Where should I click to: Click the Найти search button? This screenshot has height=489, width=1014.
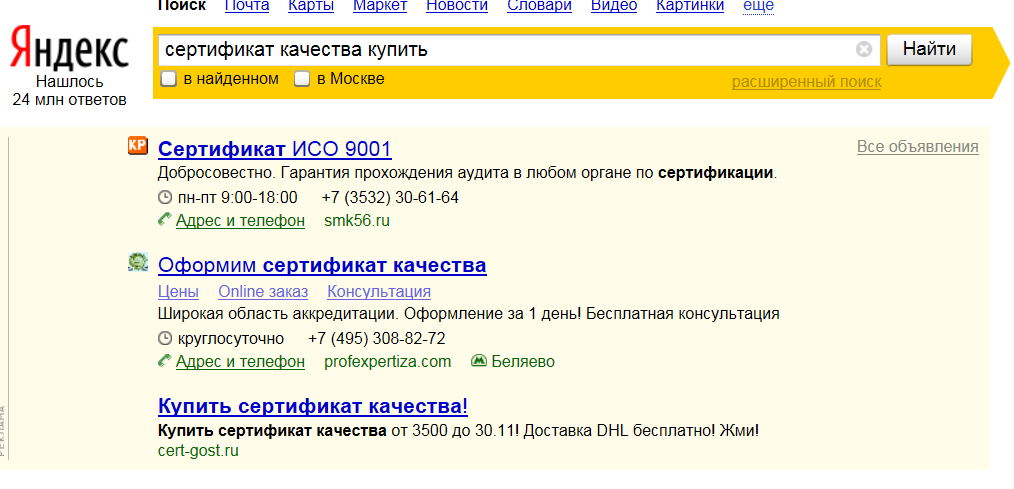click(x=929, y=49)
